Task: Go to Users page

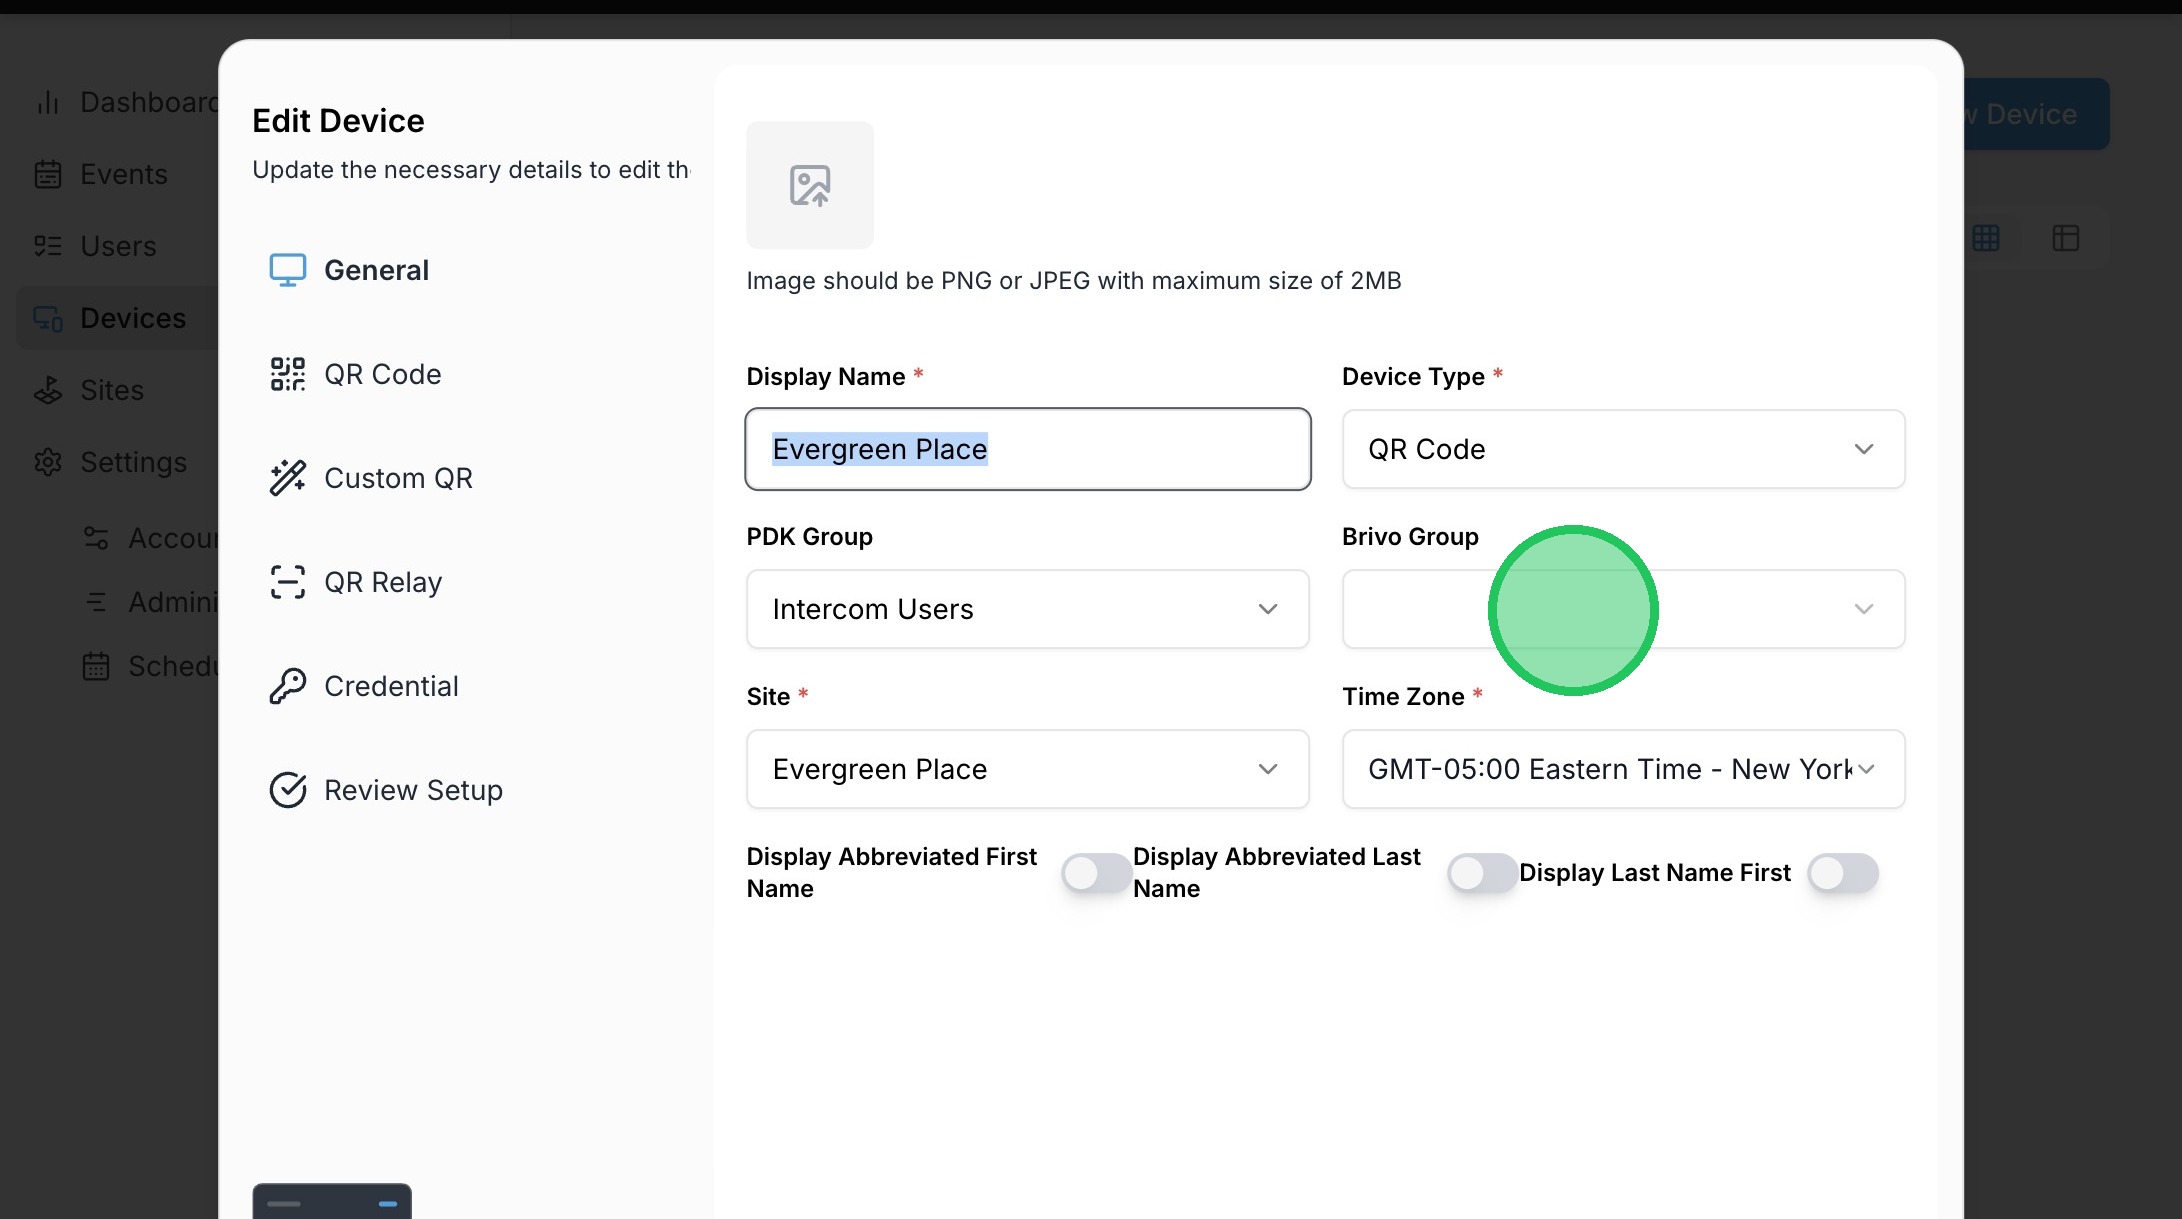Action: pos(118,246)
